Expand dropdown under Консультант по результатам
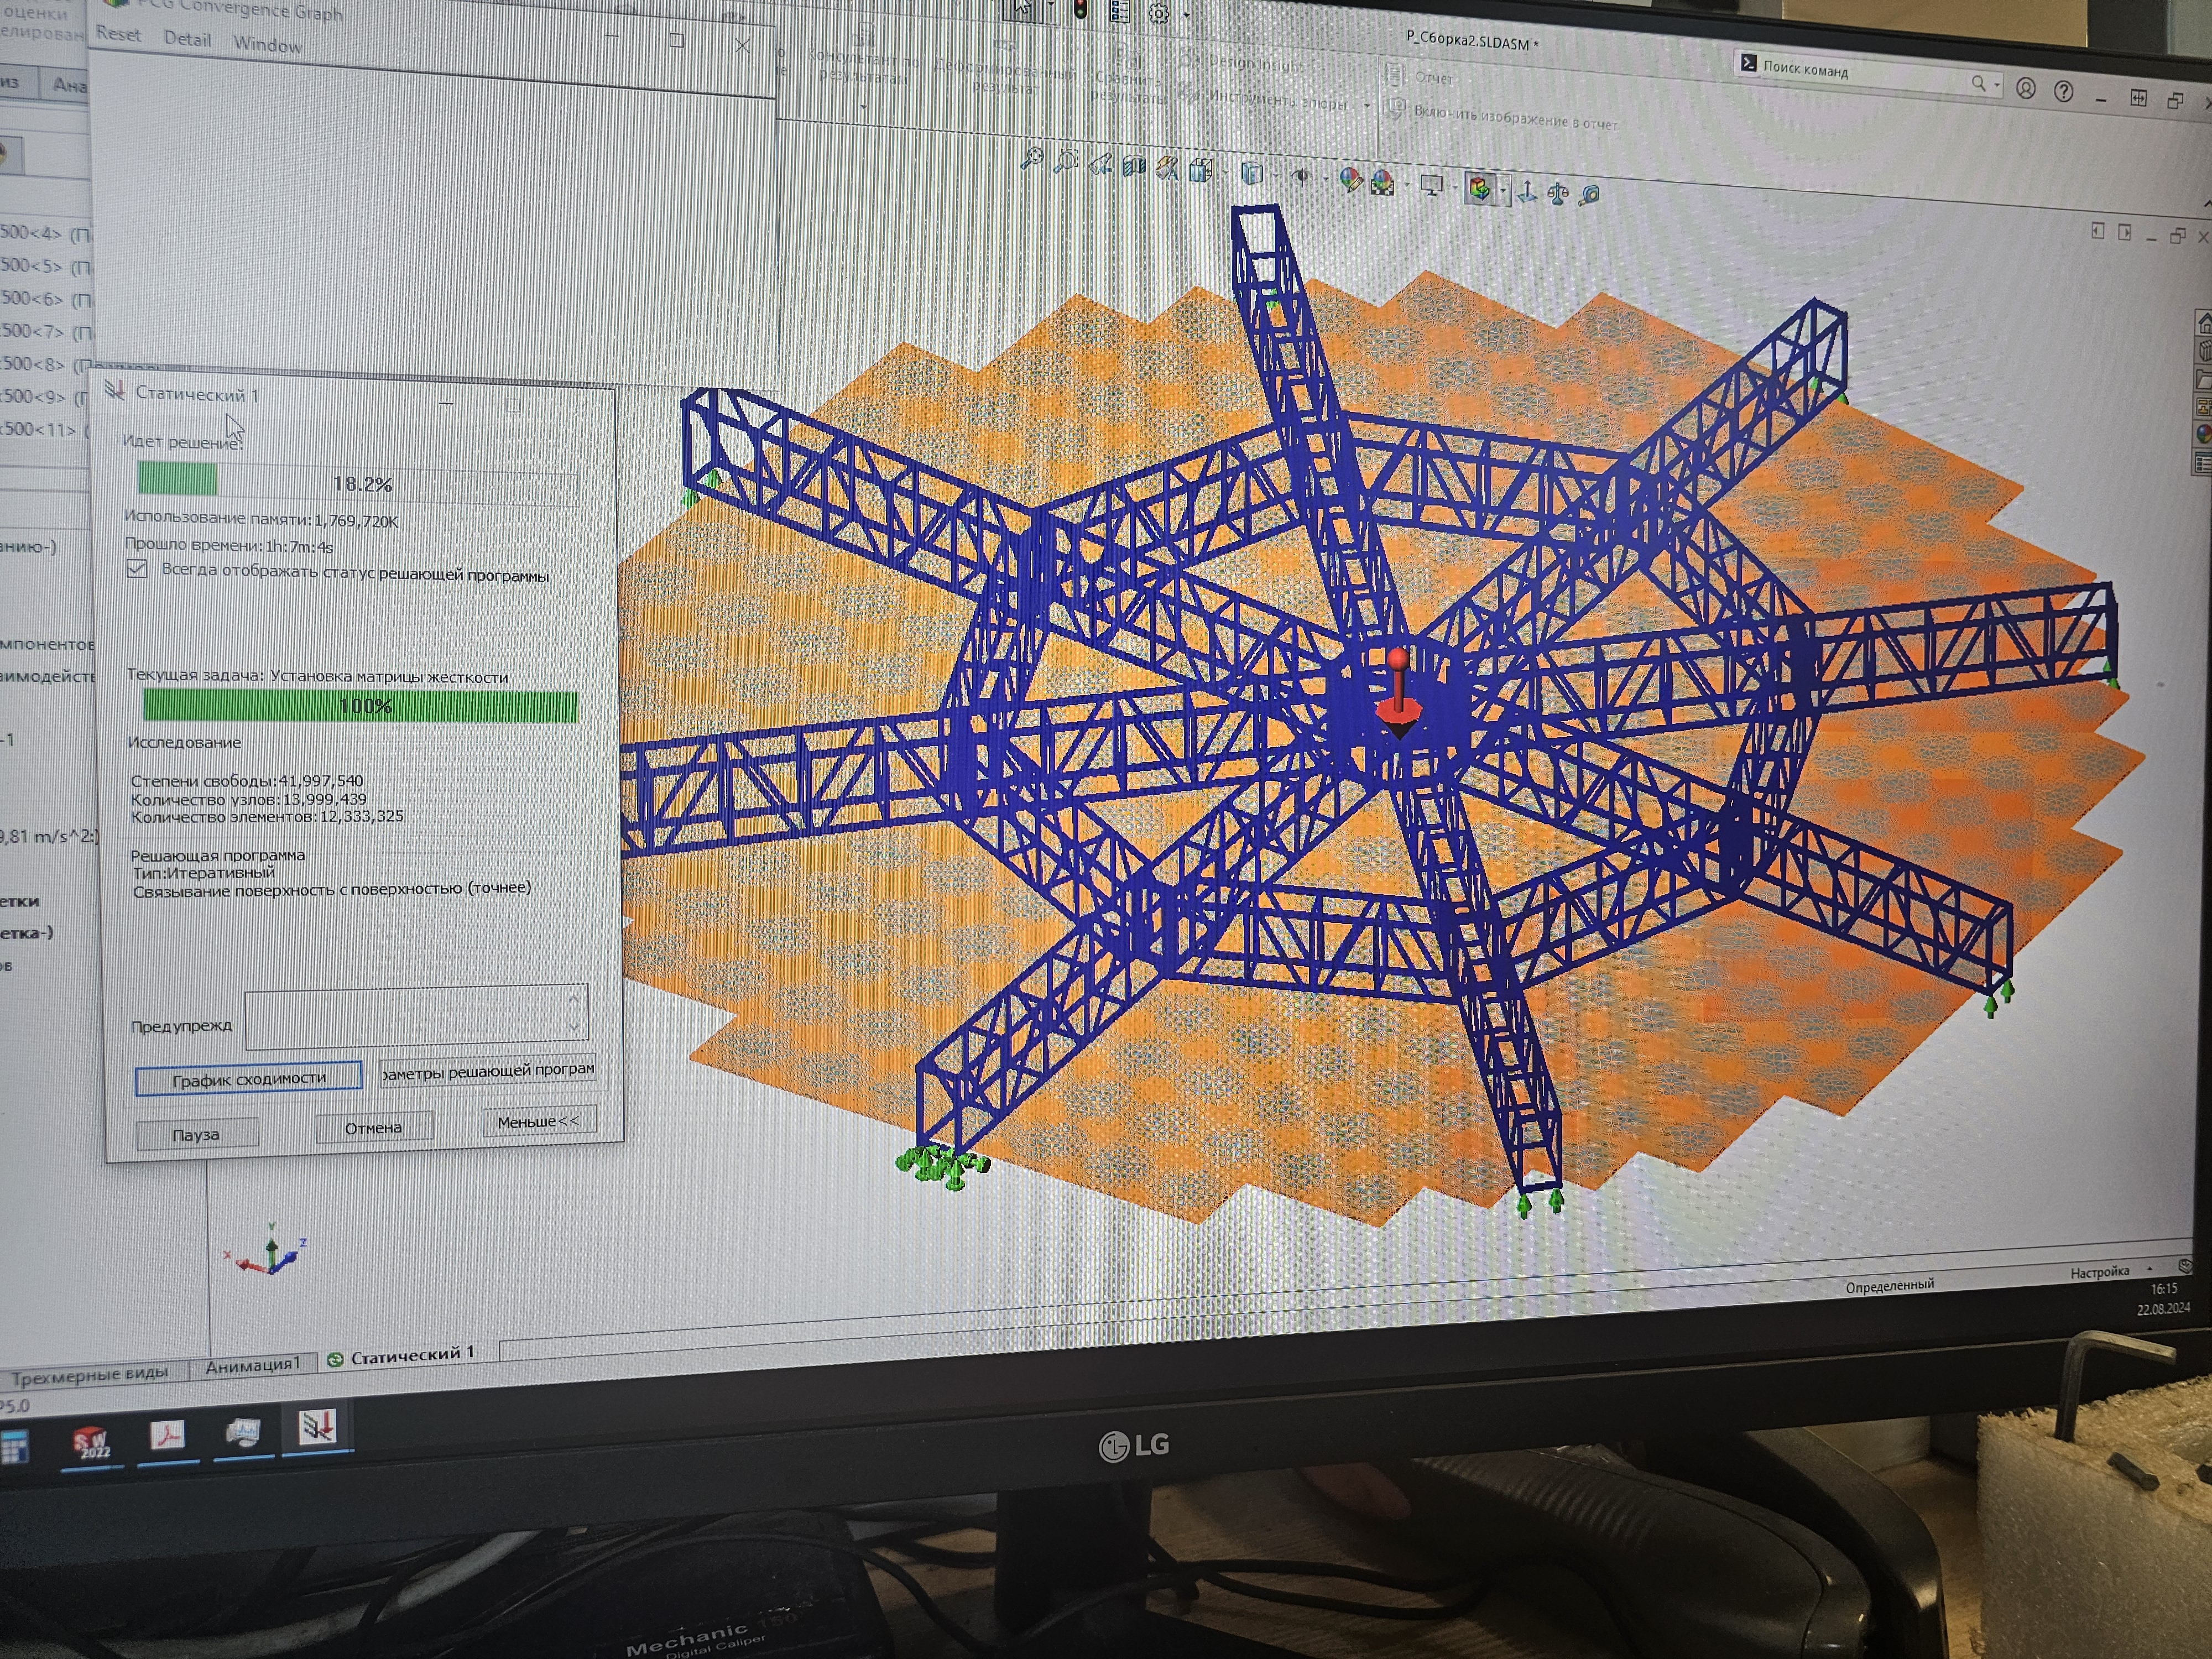Image resolution: width=2212 pixels, height=1659 pixels. point(863,106)
